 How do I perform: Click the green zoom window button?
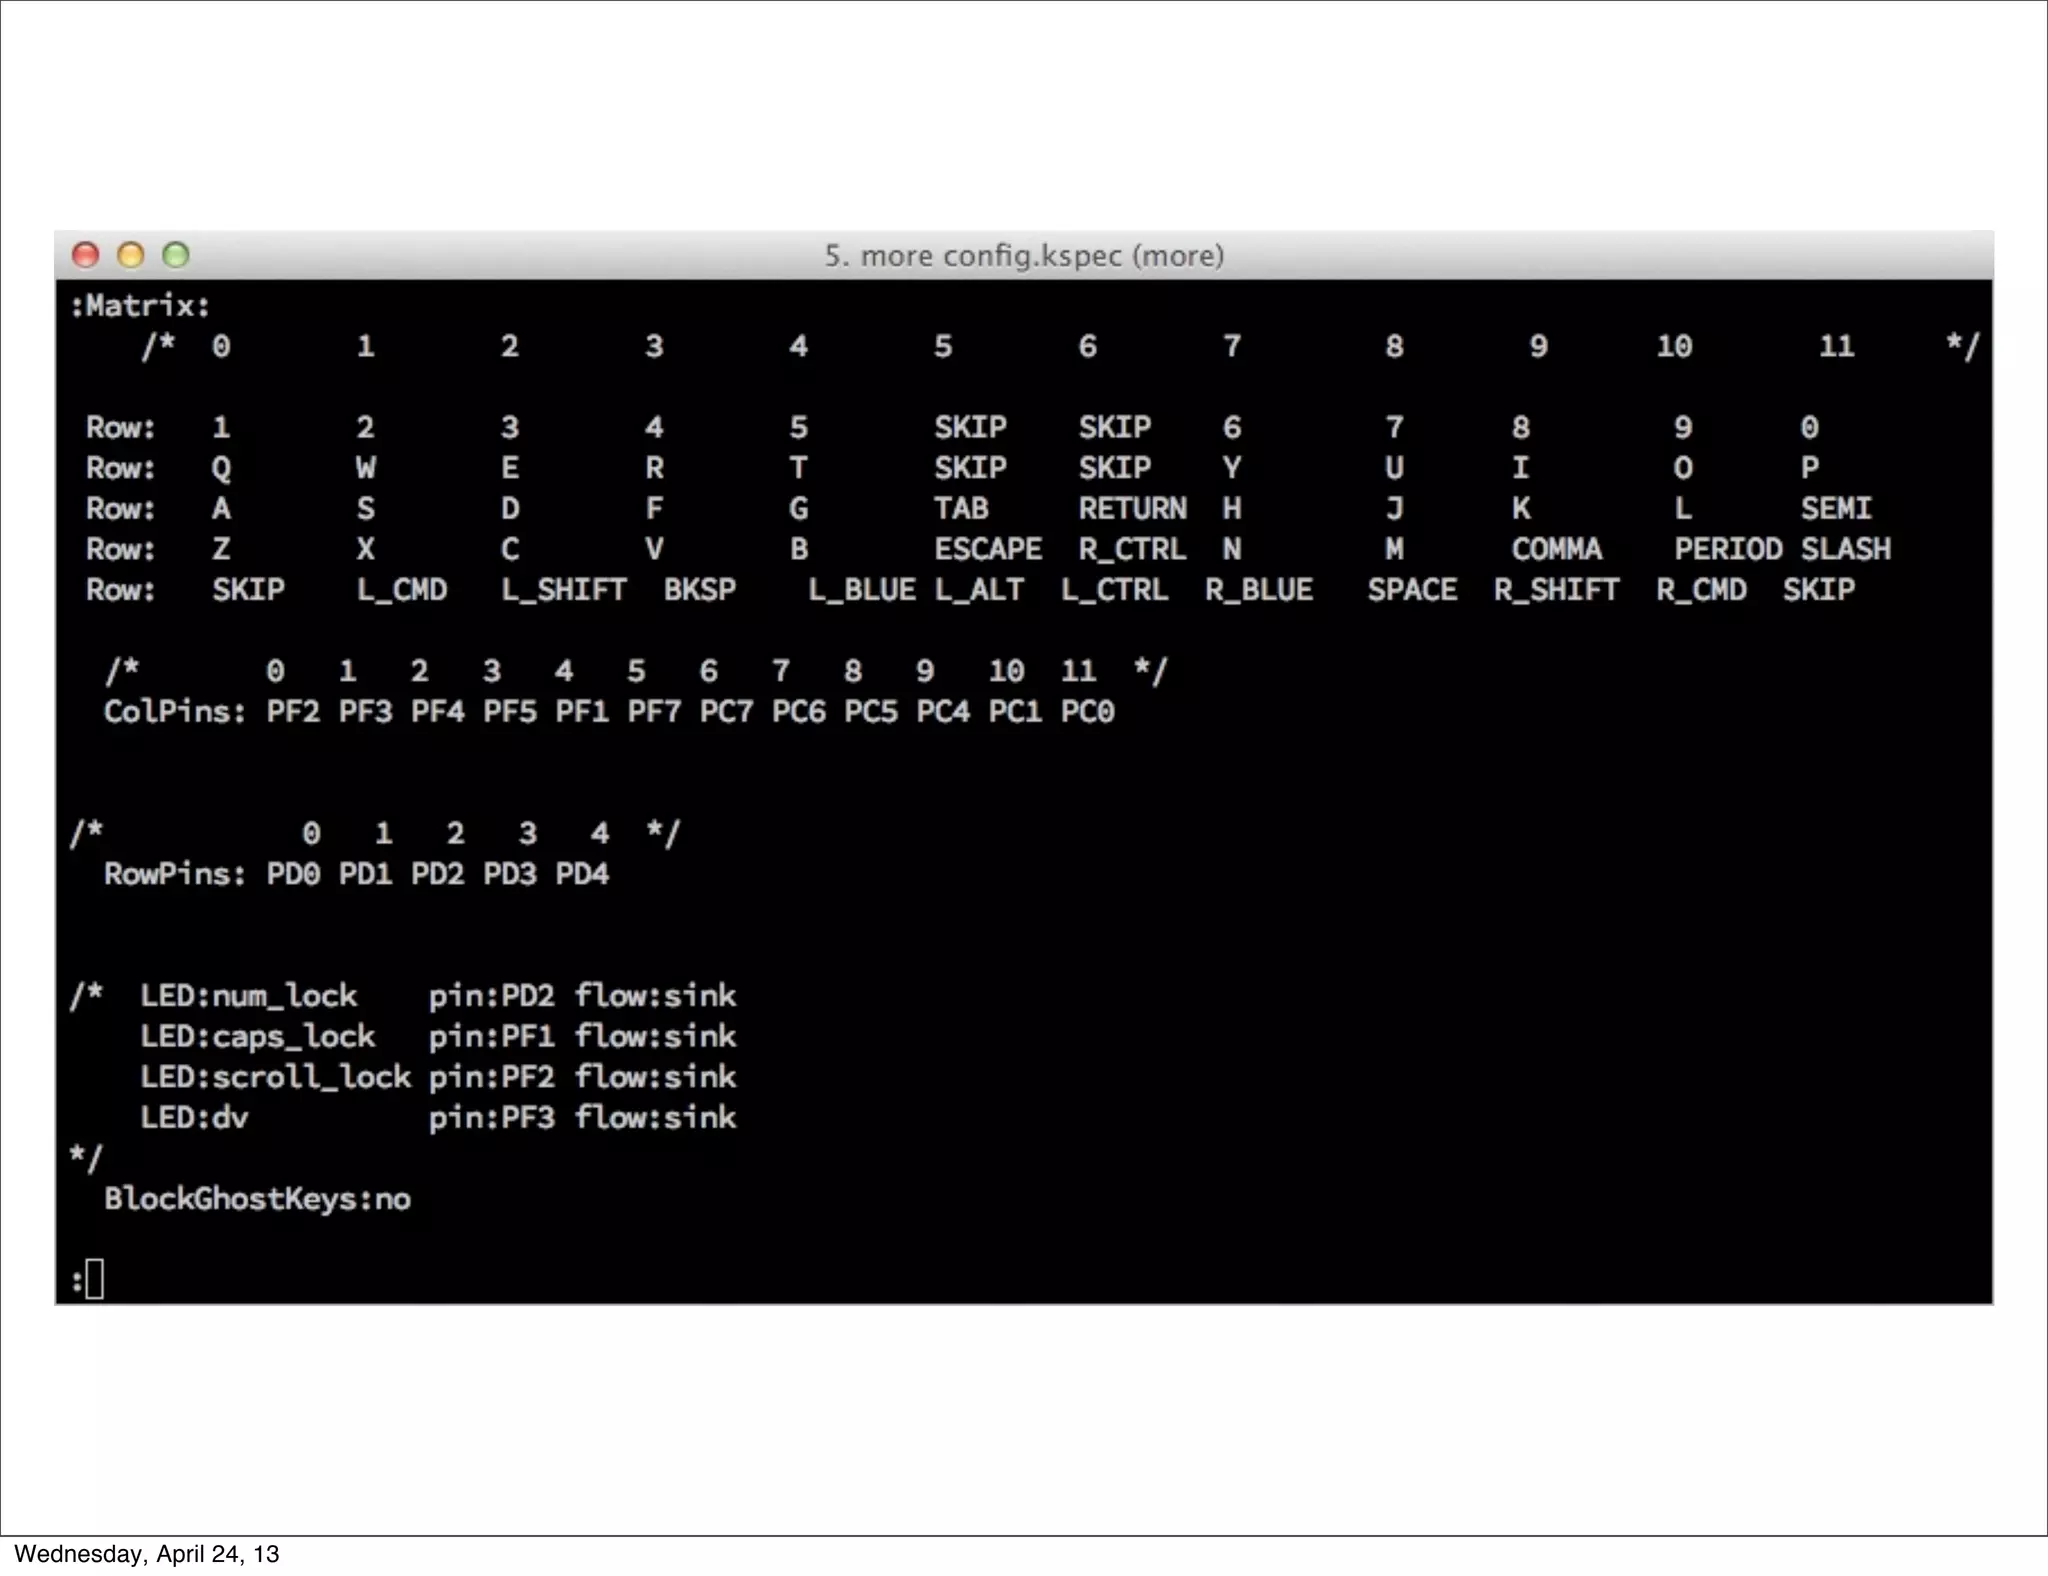[x=176, y=255]
